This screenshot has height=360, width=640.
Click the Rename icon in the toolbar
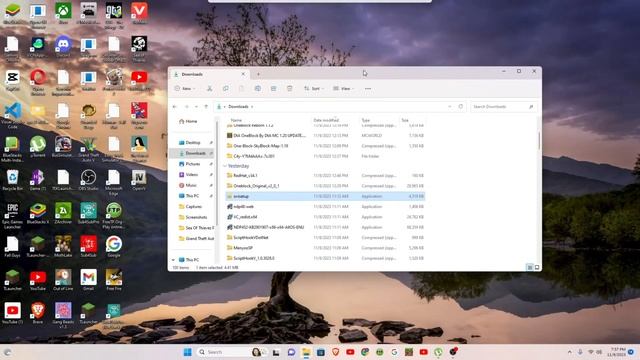point(258,89)
